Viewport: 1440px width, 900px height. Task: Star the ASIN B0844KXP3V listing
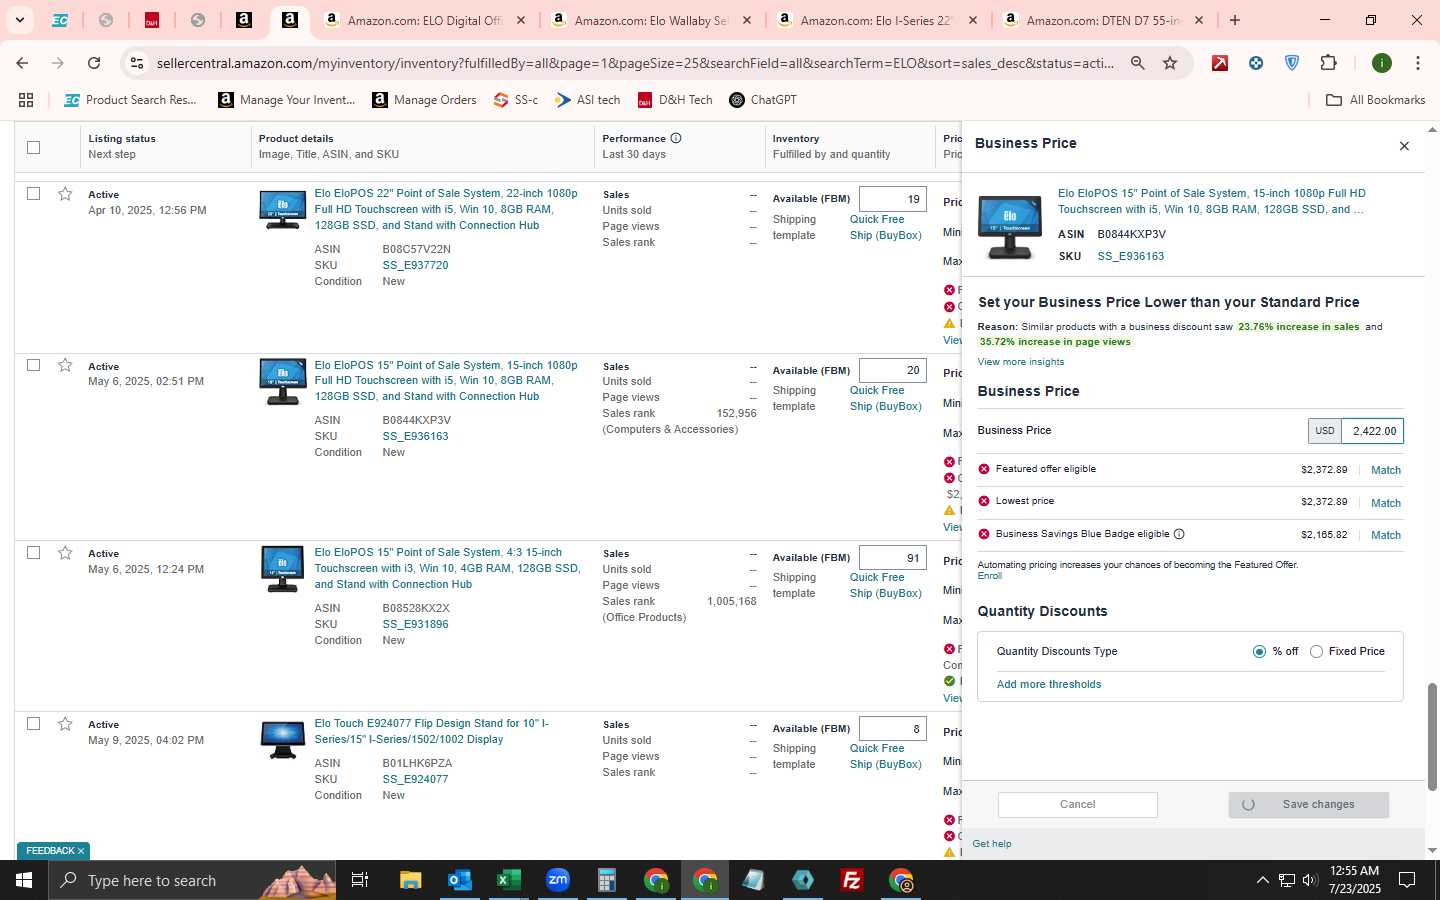click(x=65, y=365)
